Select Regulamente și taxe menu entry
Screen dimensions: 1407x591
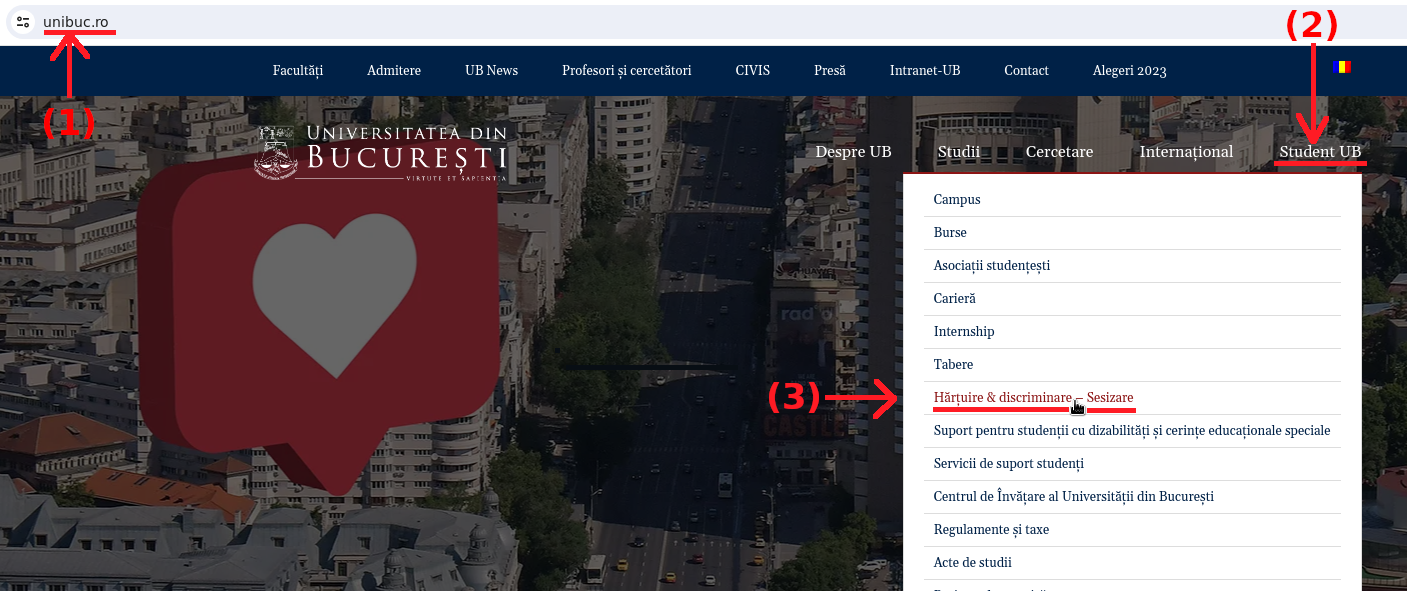(991, 530)
